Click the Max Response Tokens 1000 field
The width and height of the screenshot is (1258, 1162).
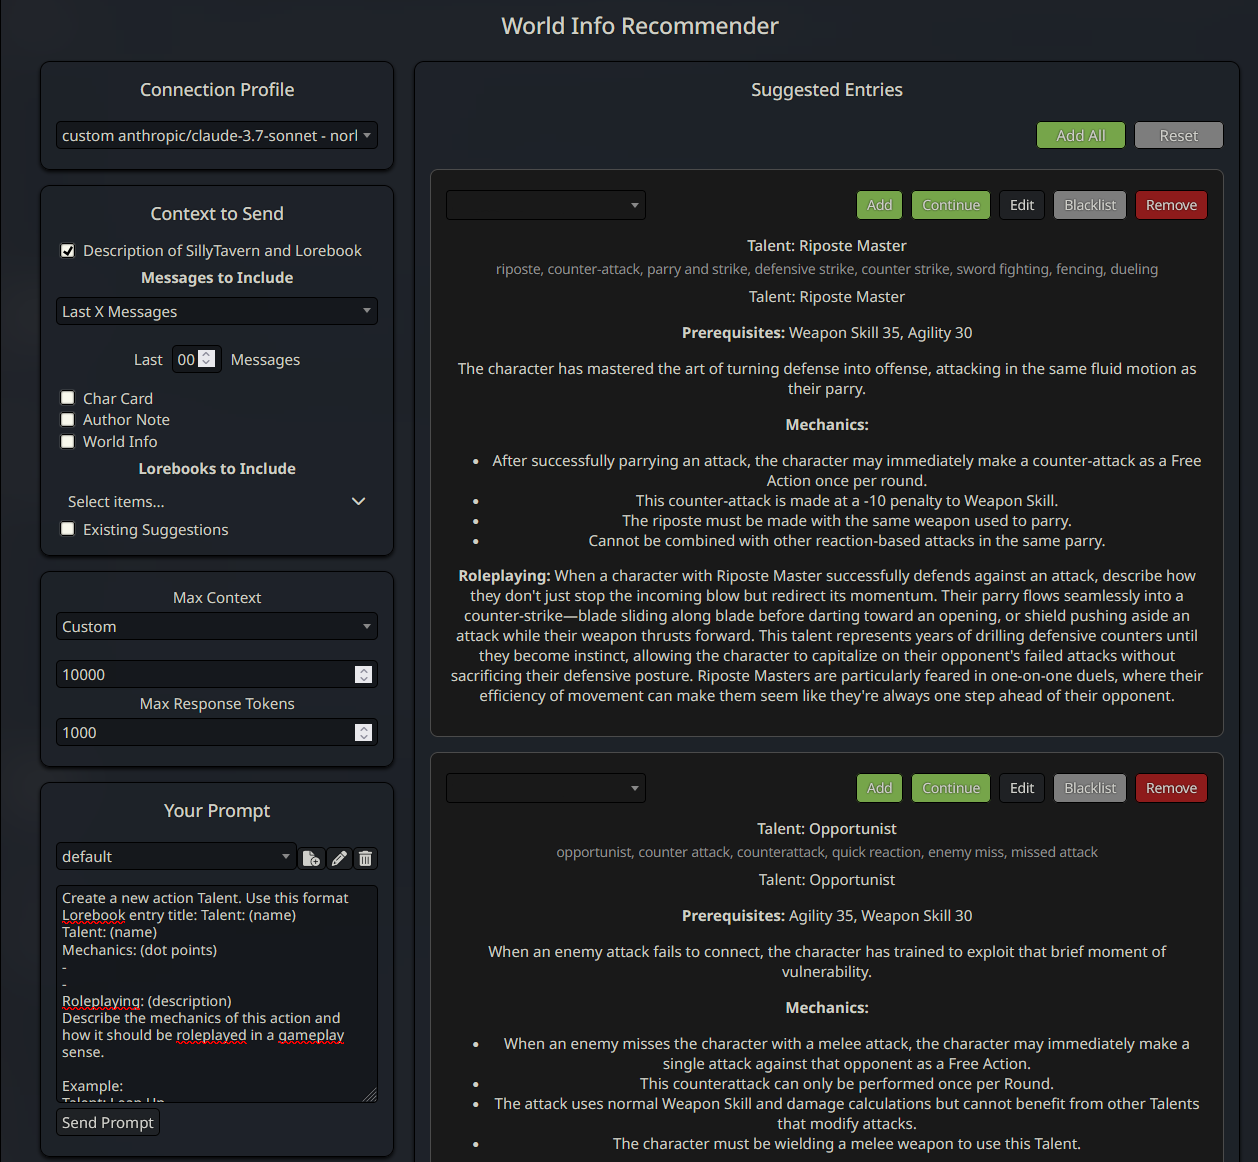(x=217, y=733)
